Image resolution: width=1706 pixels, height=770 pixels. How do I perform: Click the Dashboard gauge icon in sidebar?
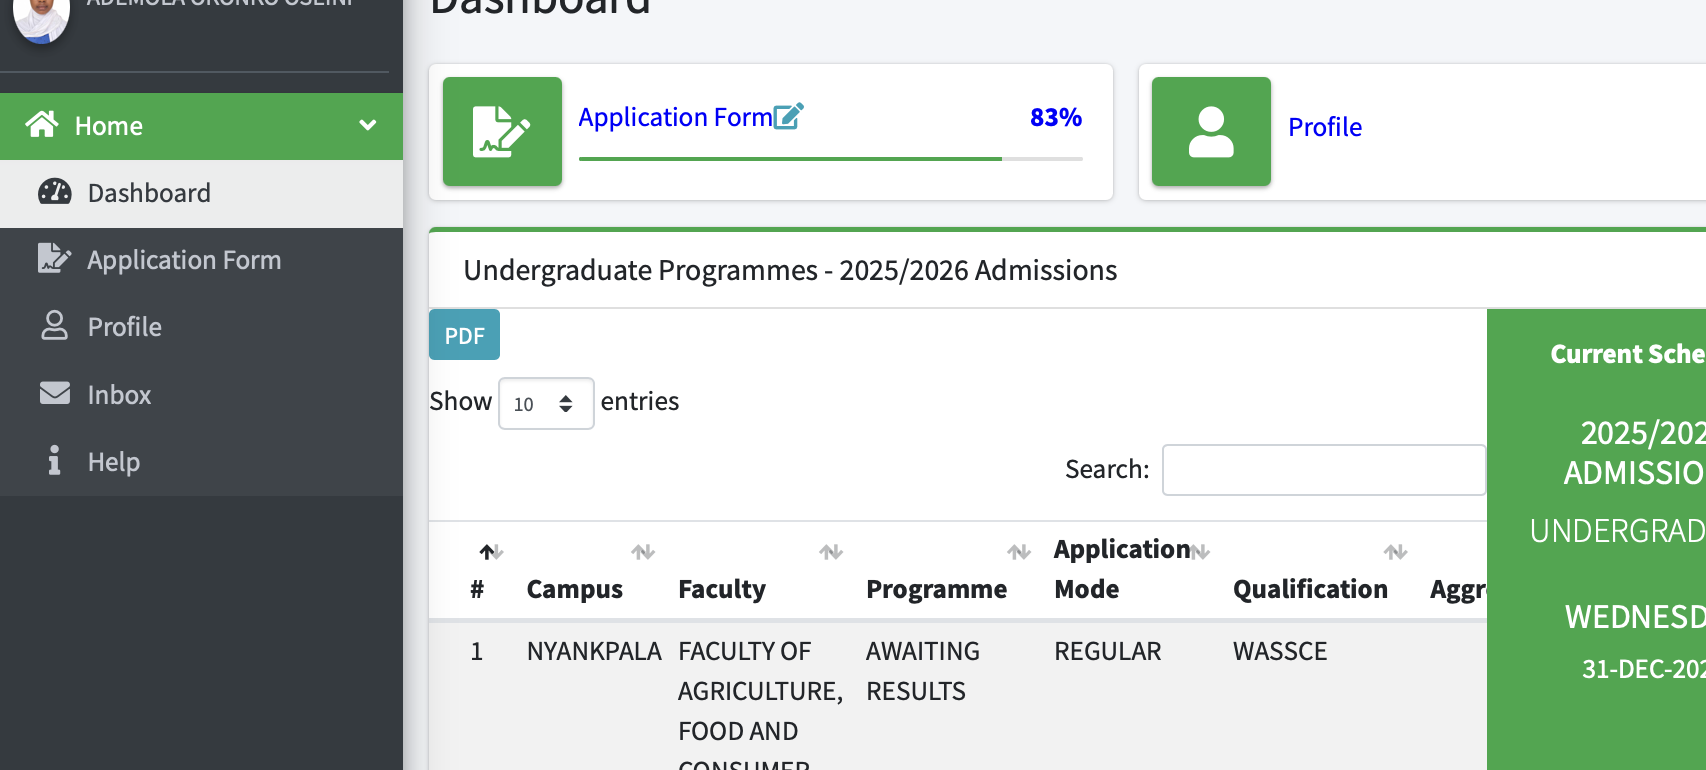55,192
